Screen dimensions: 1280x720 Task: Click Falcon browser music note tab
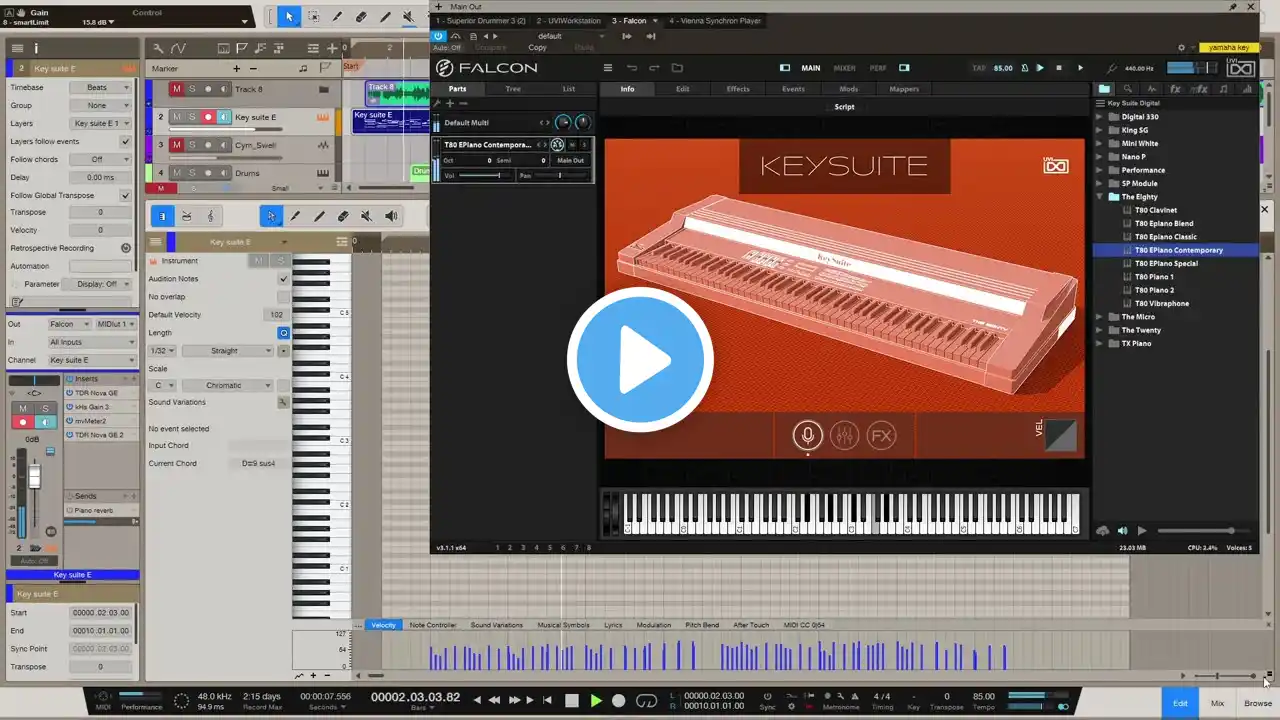click(1224, 89)
